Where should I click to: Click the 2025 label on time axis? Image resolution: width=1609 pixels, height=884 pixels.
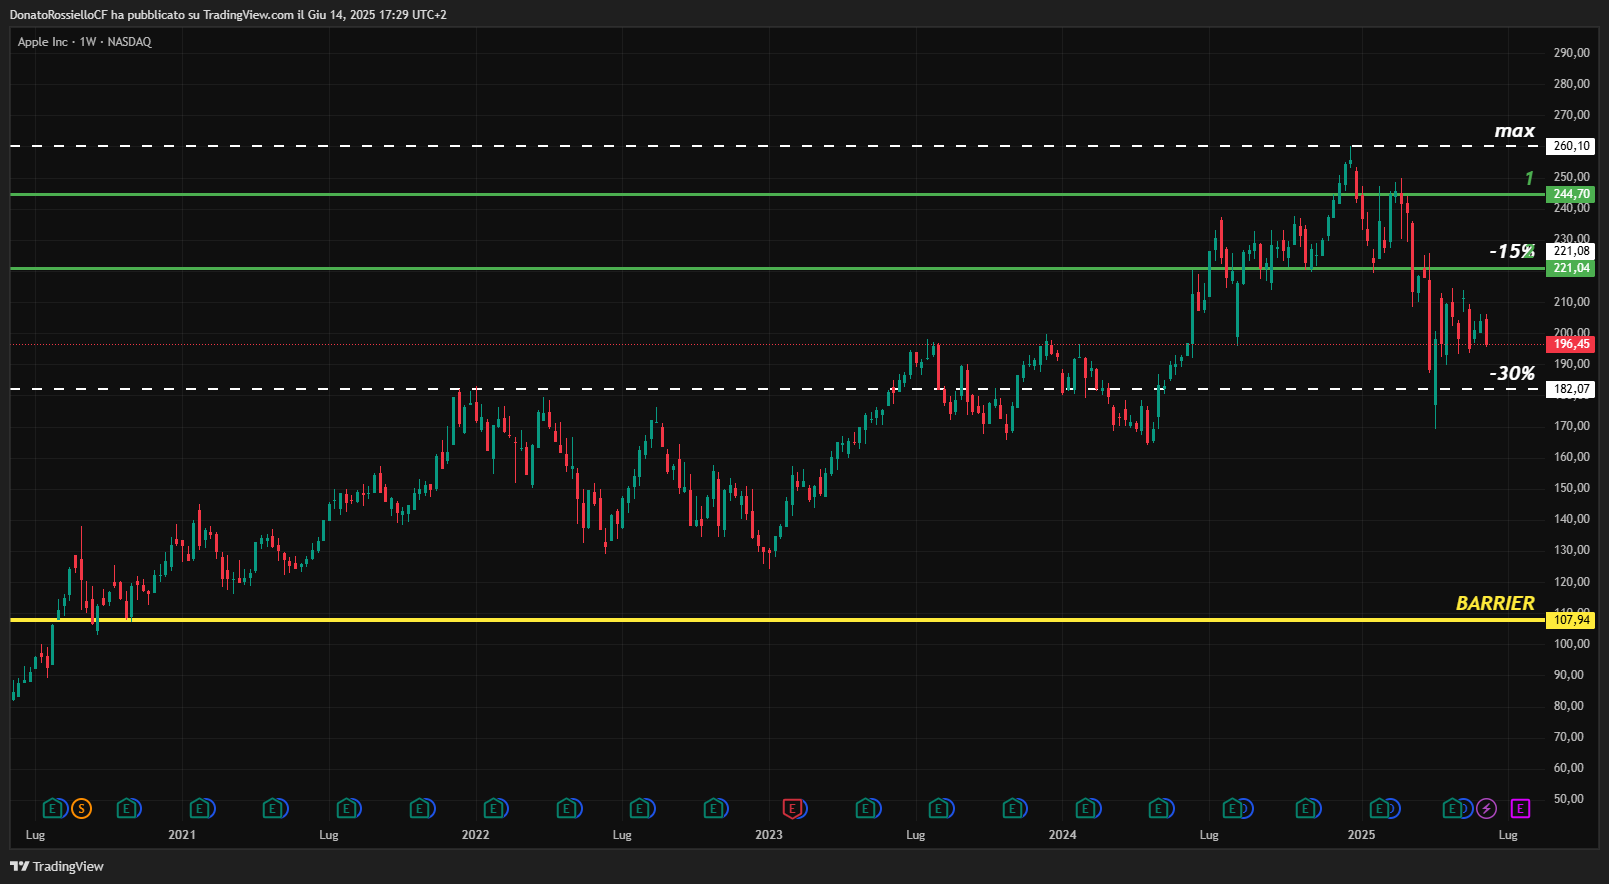[1361, 835]
